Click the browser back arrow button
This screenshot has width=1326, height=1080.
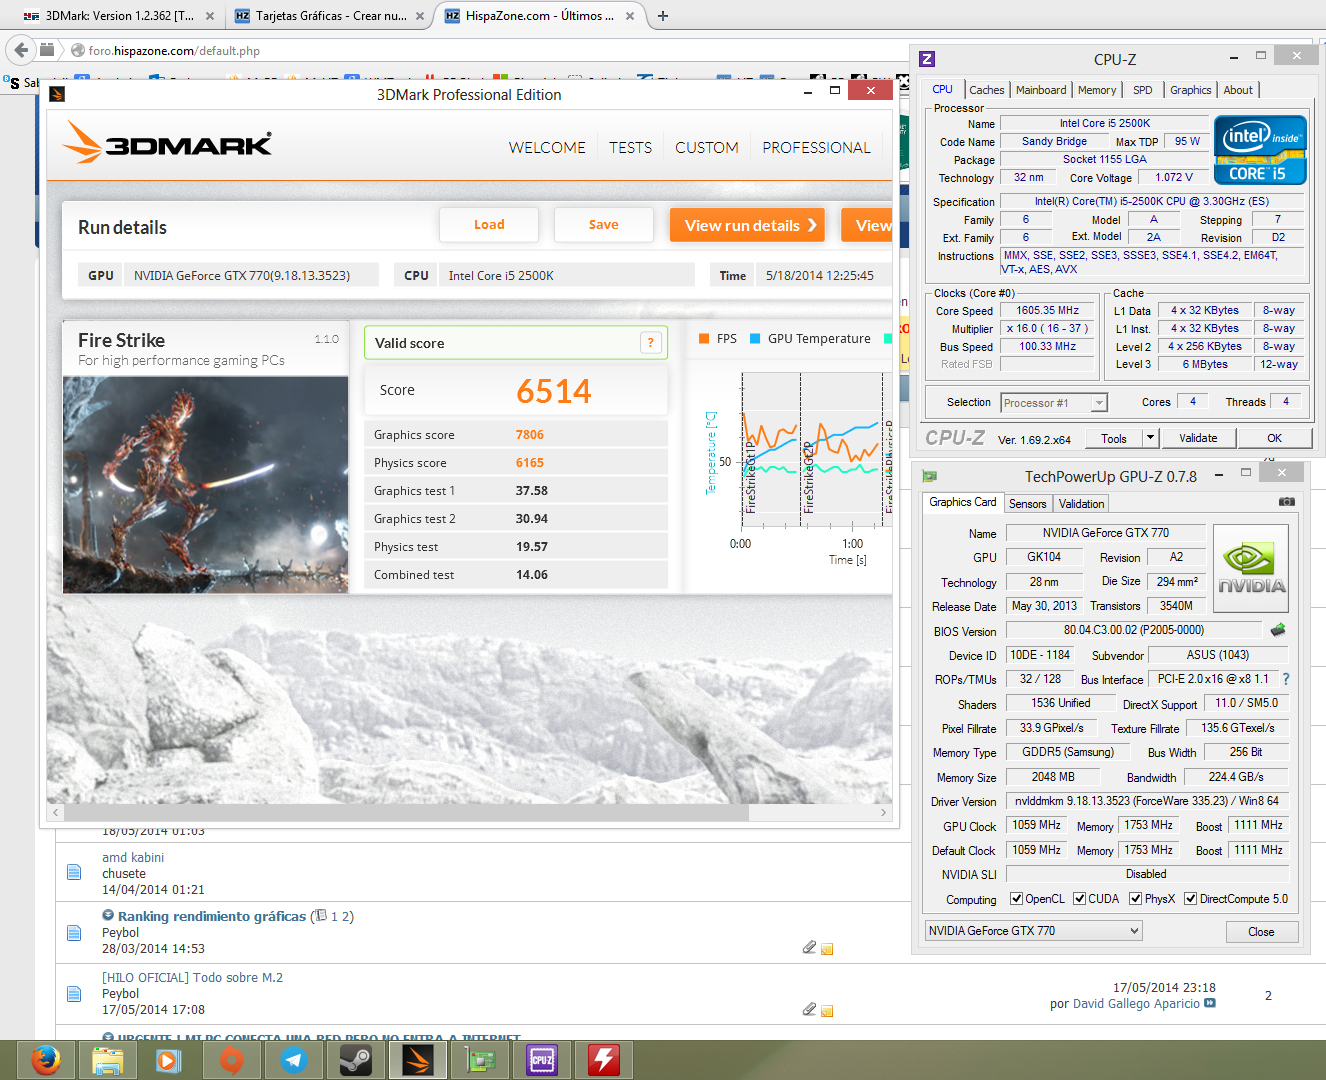(21, 50)
